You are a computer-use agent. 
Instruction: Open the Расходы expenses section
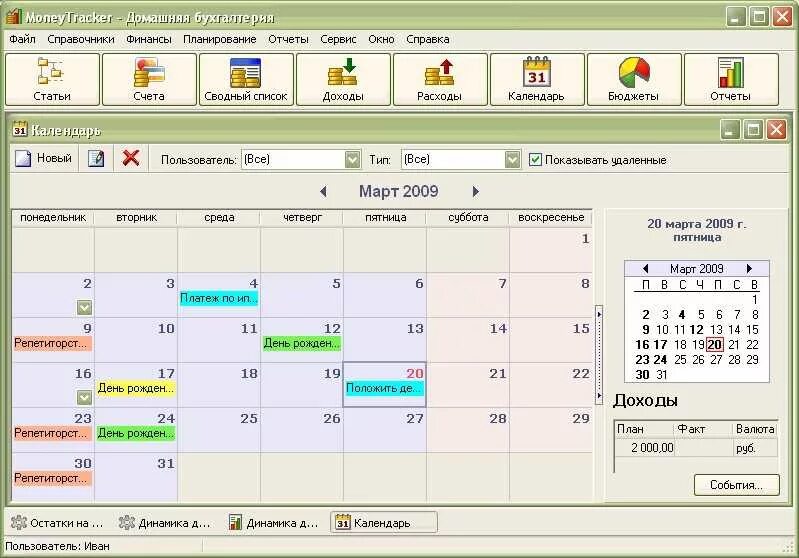(440, 80)
